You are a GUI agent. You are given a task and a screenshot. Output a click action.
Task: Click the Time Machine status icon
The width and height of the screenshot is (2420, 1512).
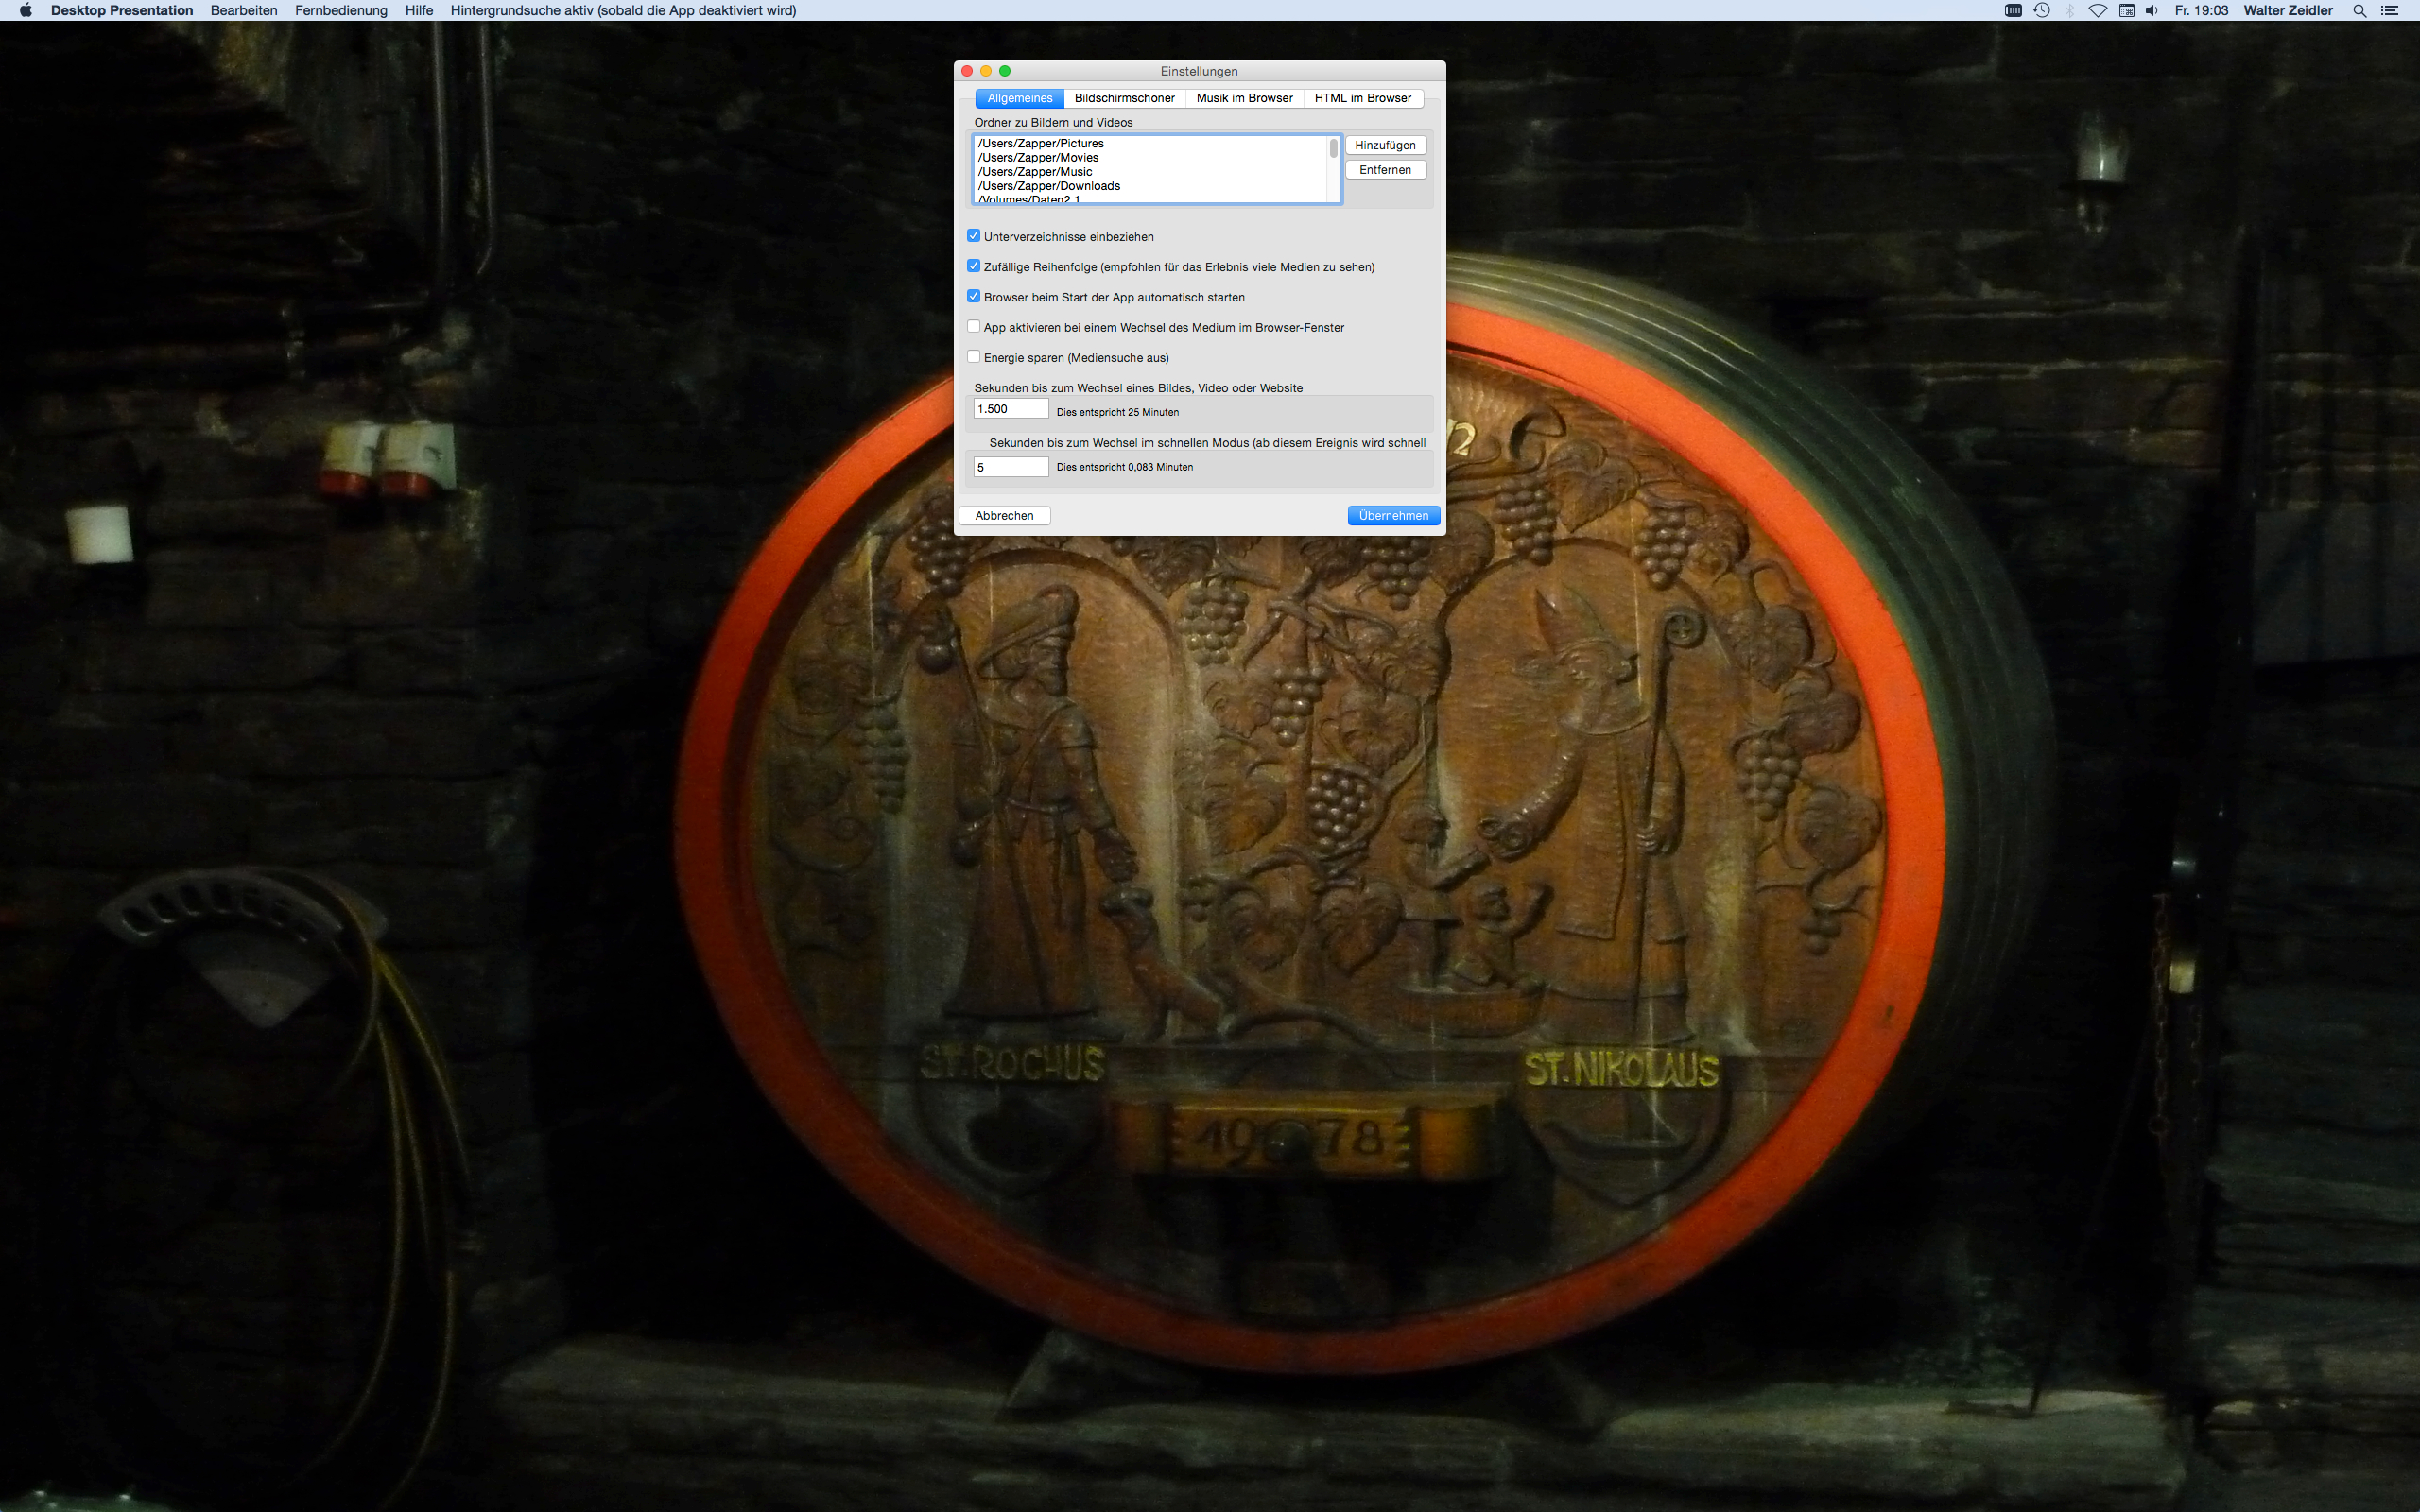(2042, 10)
